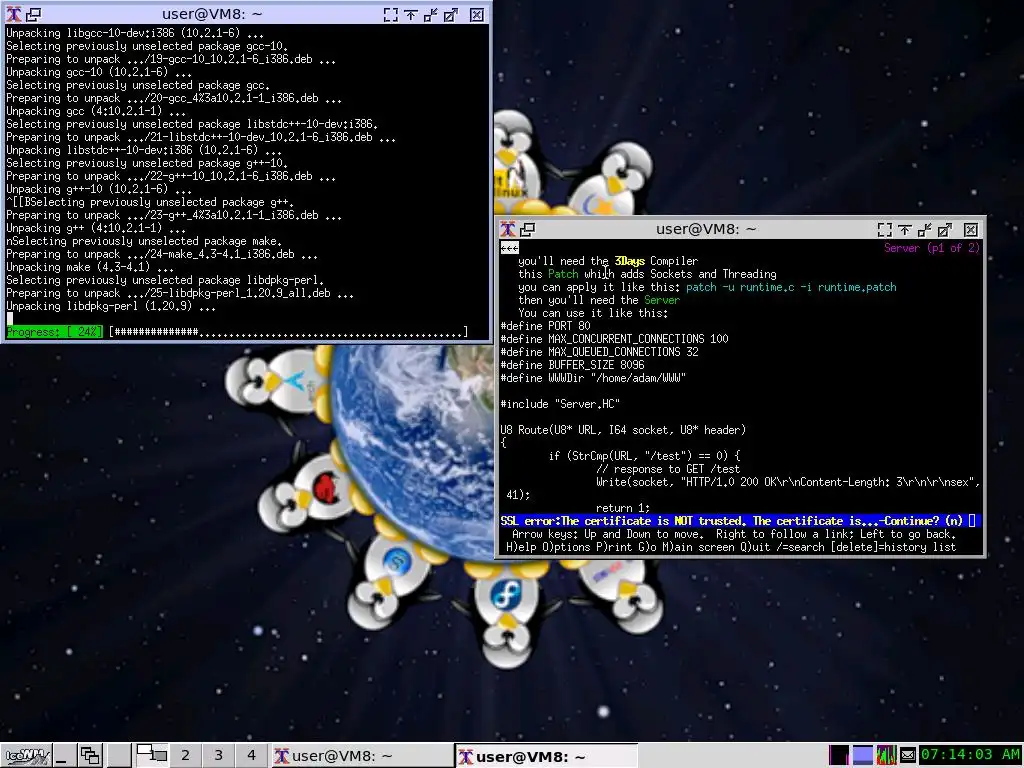Viewport: 1024px width, 768px height.
Task: Click the 'Arrow keys: Up and Down' help line
Action: pyautogui.click(x=734, y=534)
